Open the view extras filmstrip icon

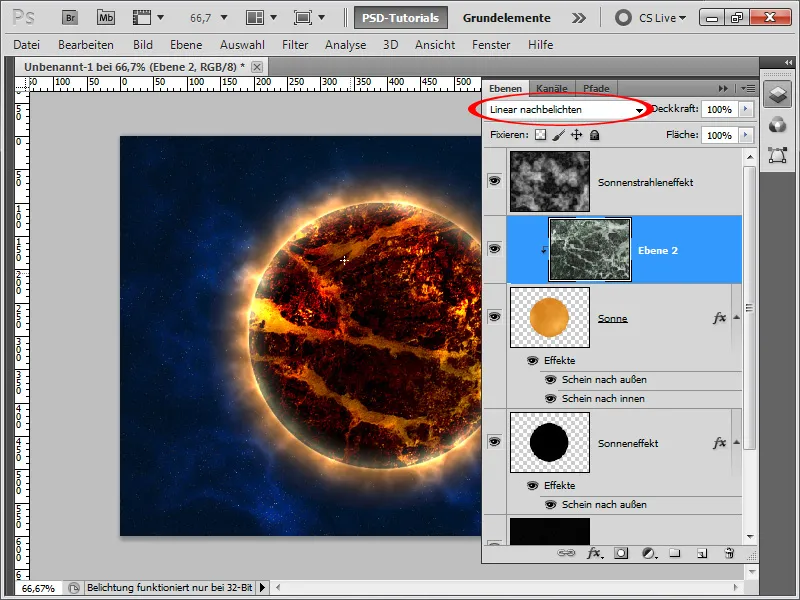coord(142,18)
